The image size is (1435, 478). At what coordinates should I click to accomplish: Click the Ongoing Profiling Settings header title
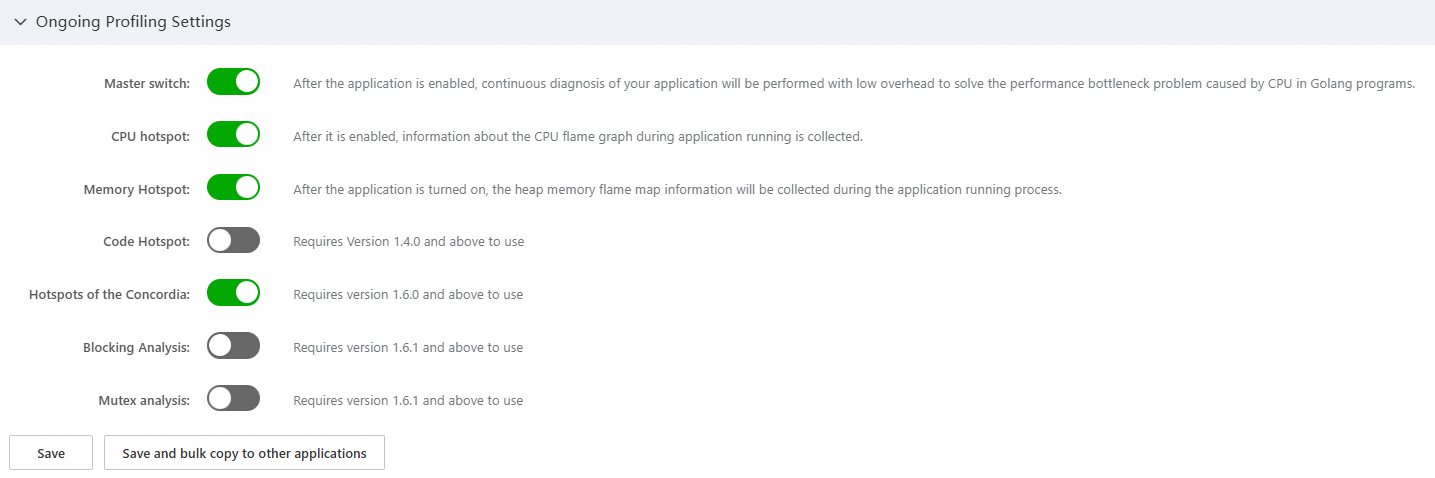click(x=133, y=22)
